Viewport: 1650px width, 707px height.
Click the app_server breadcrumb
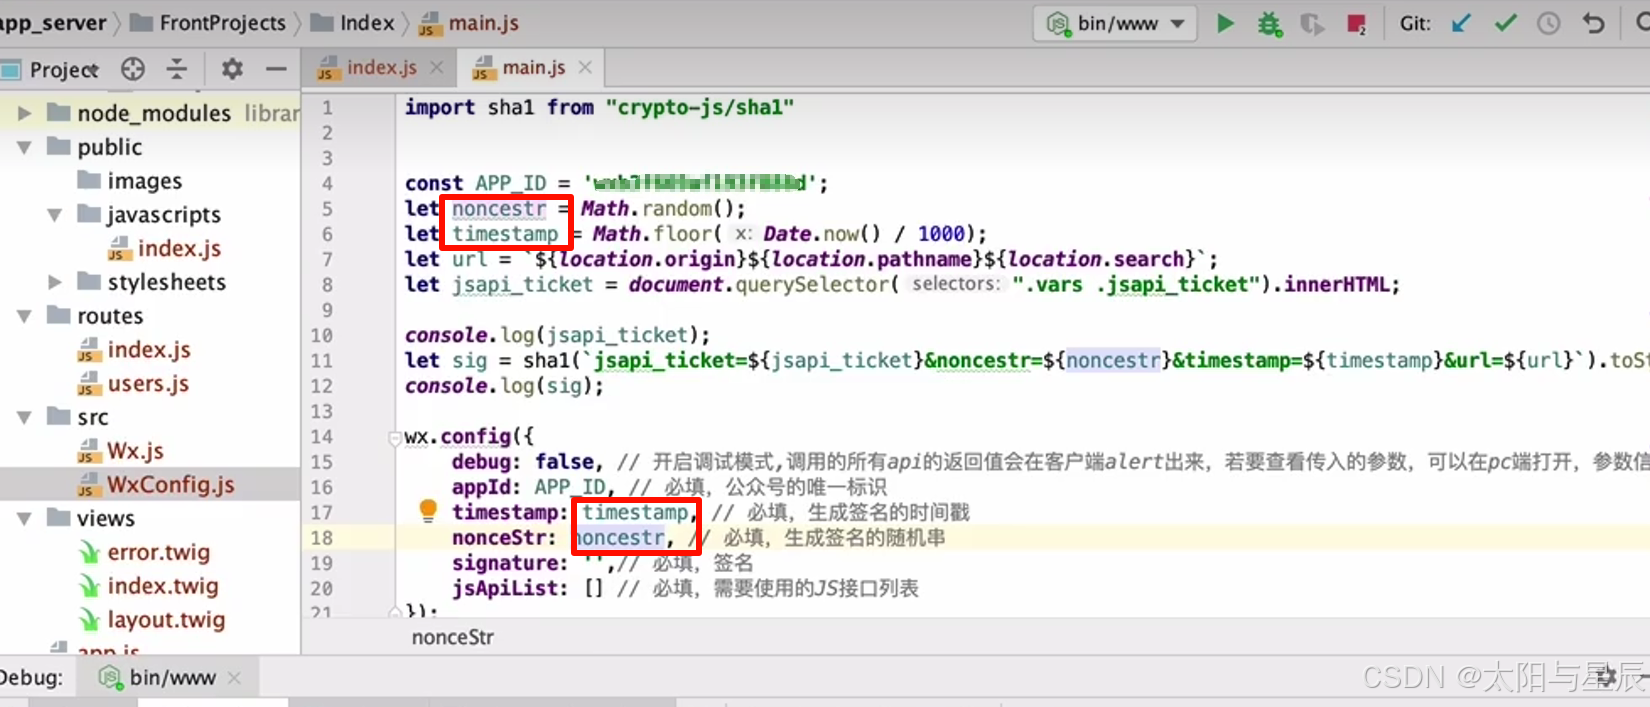tap(52, 23)
